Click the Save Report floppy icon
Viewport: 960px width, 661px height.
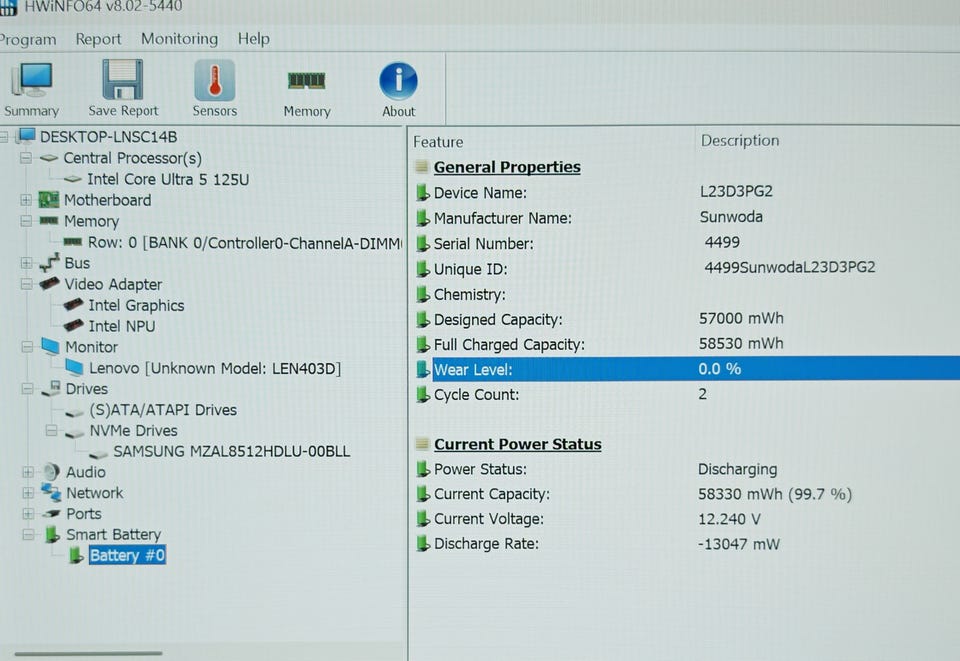coord(122,80)
